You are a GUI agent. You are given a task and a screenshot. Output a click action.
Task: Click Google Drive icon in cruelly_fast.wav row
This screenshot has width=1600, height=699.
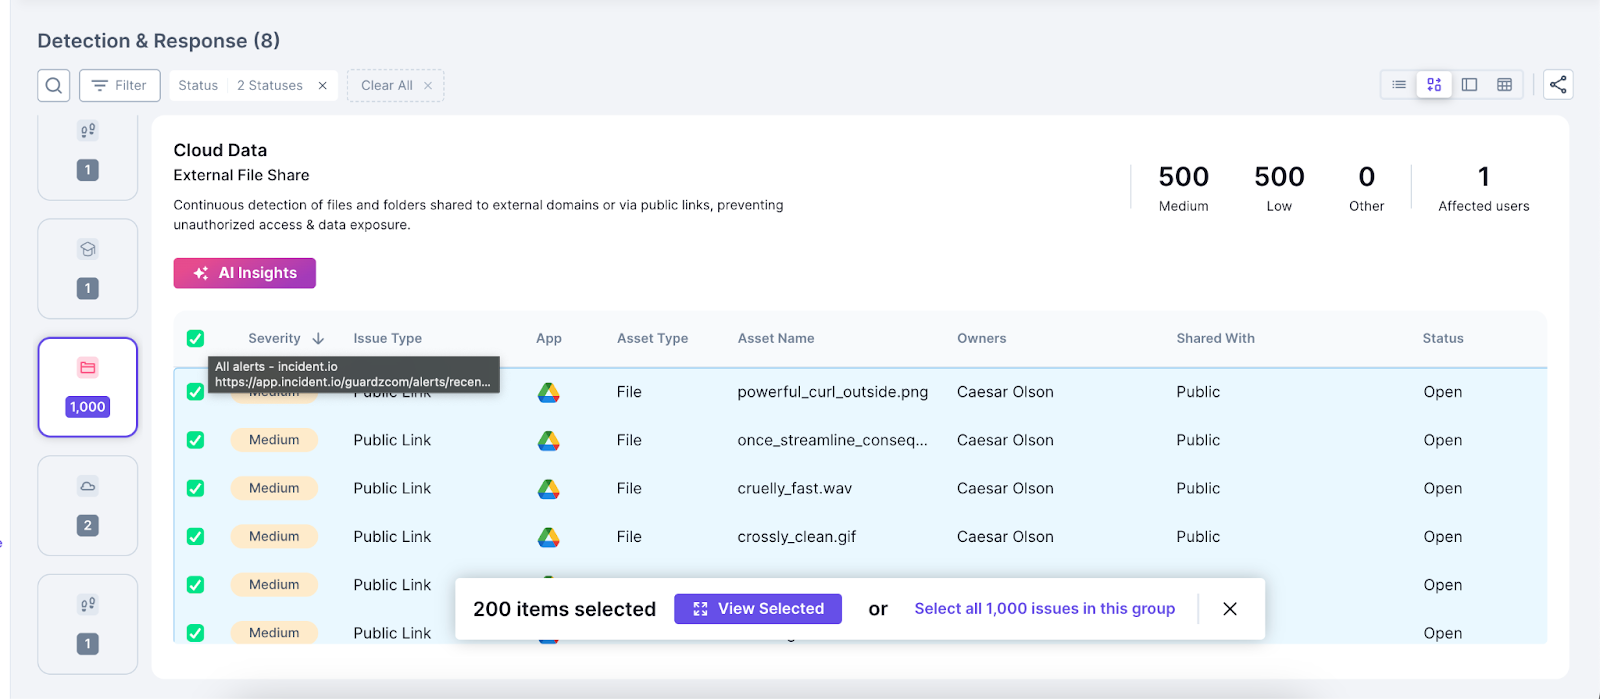pyautogui.click(x=548, y=489)
